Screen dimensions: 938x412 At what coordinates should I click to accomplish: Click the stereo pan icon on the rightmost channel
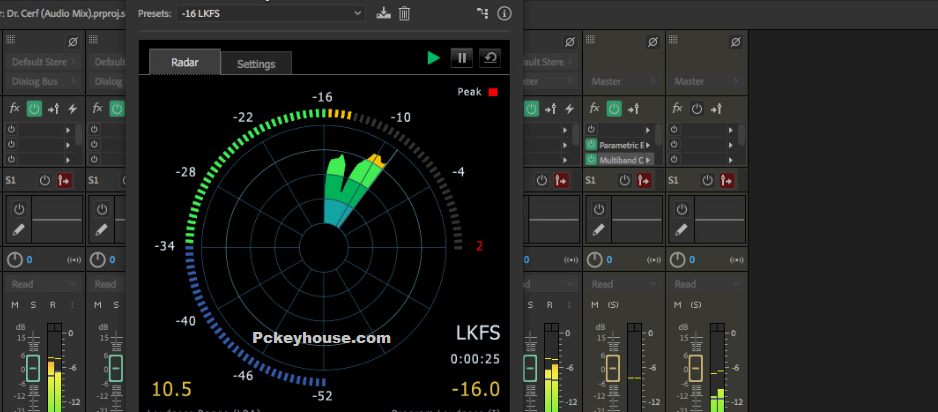pos(737,260)
